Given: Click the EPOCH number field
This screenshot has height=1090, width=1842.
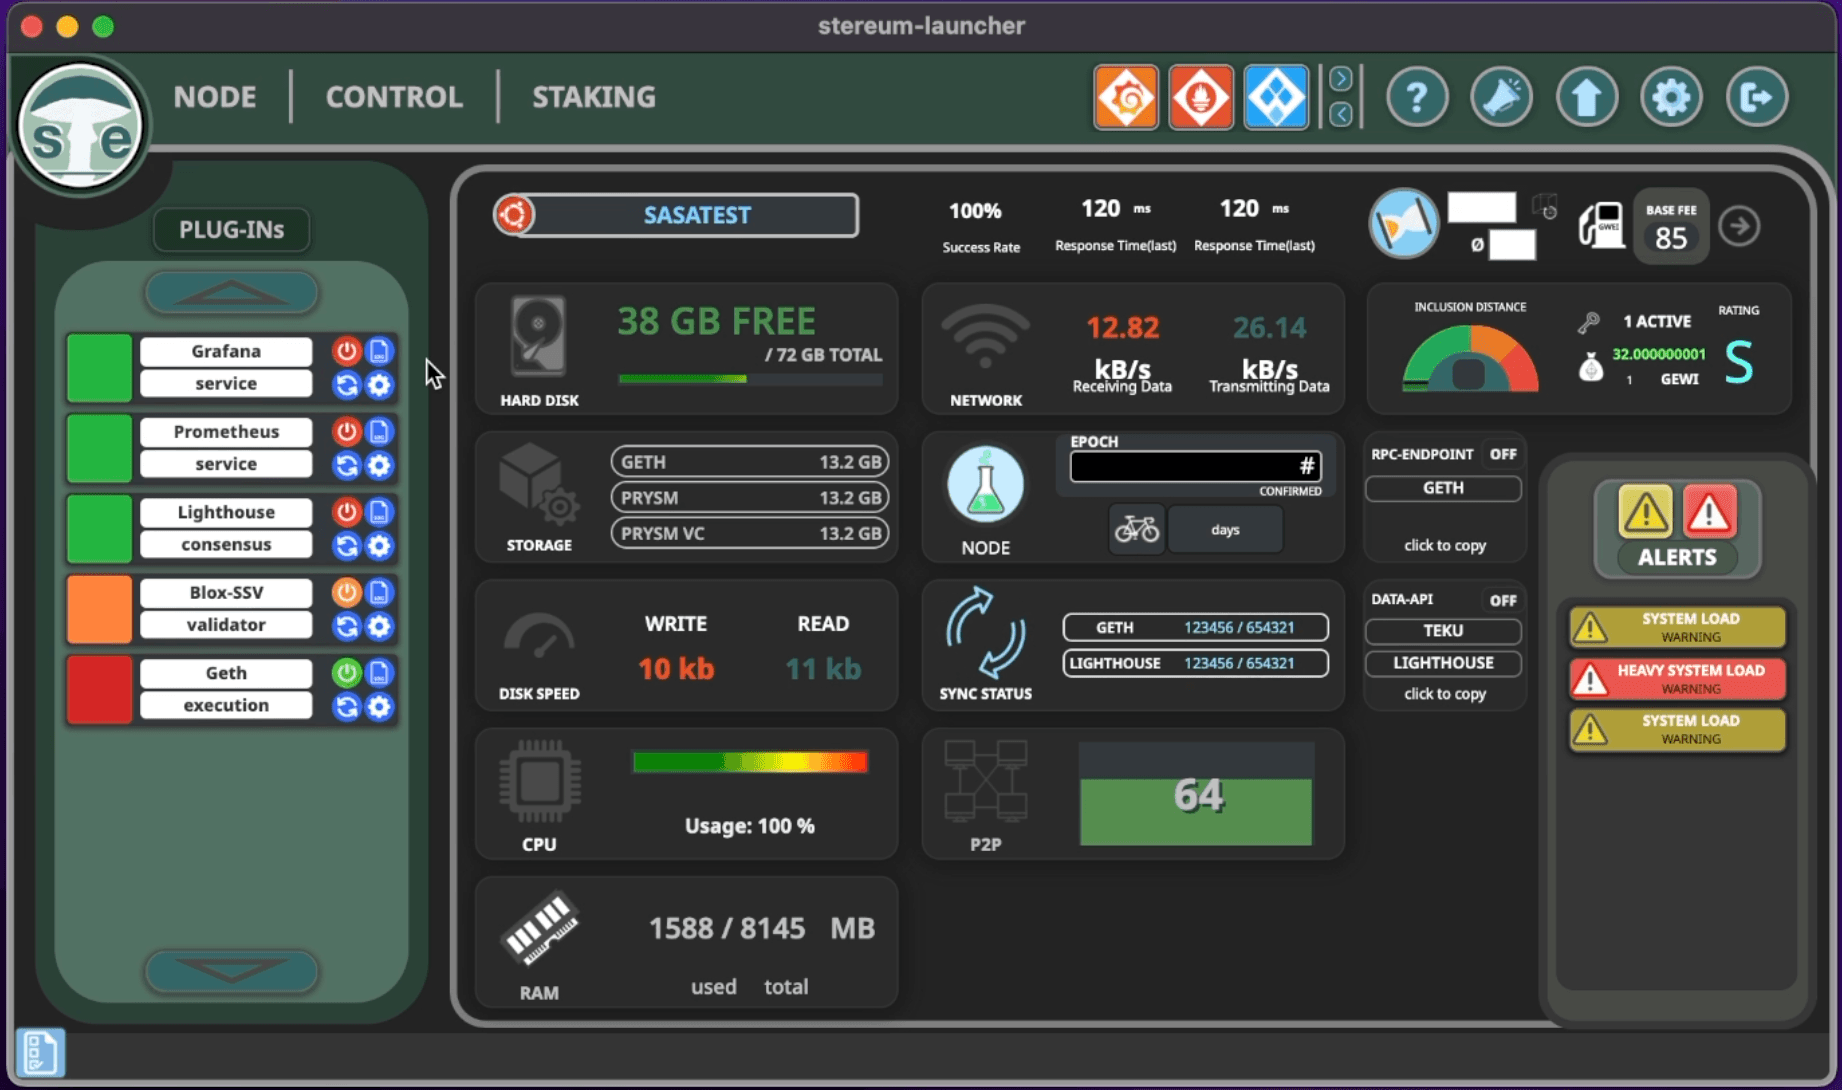Looking at the screenshot, I should [x=1195, y=466].
